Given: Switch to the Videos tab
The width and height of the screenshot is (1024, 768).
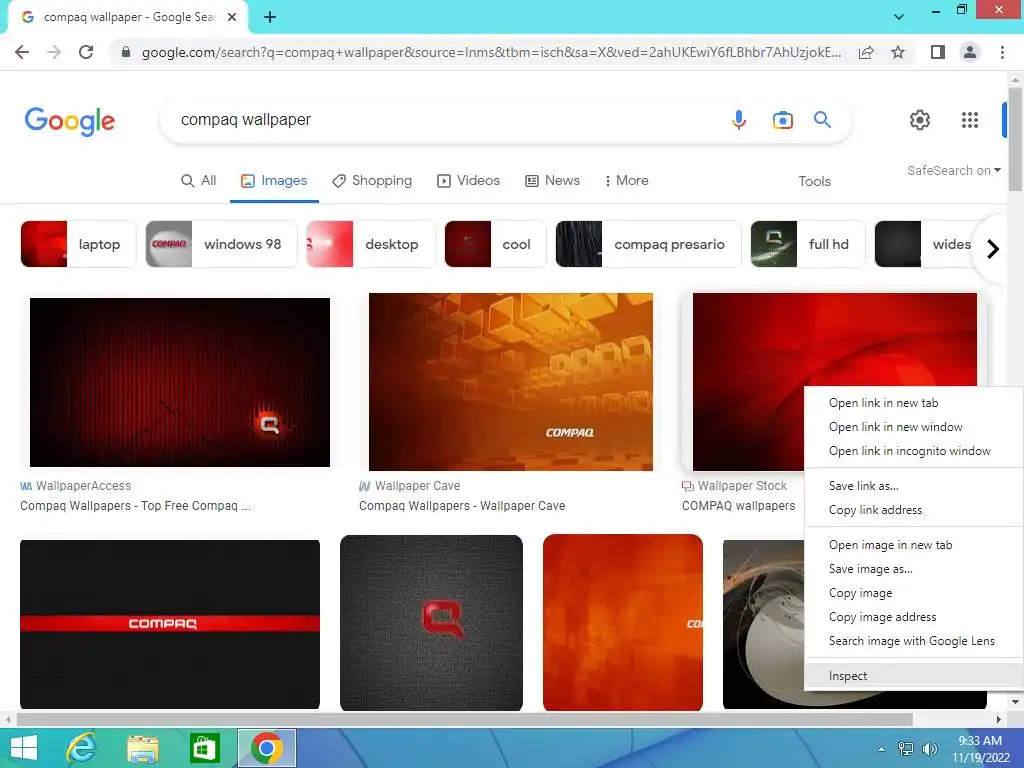Looking at the screenshot, I should click(x=468, y=180).
